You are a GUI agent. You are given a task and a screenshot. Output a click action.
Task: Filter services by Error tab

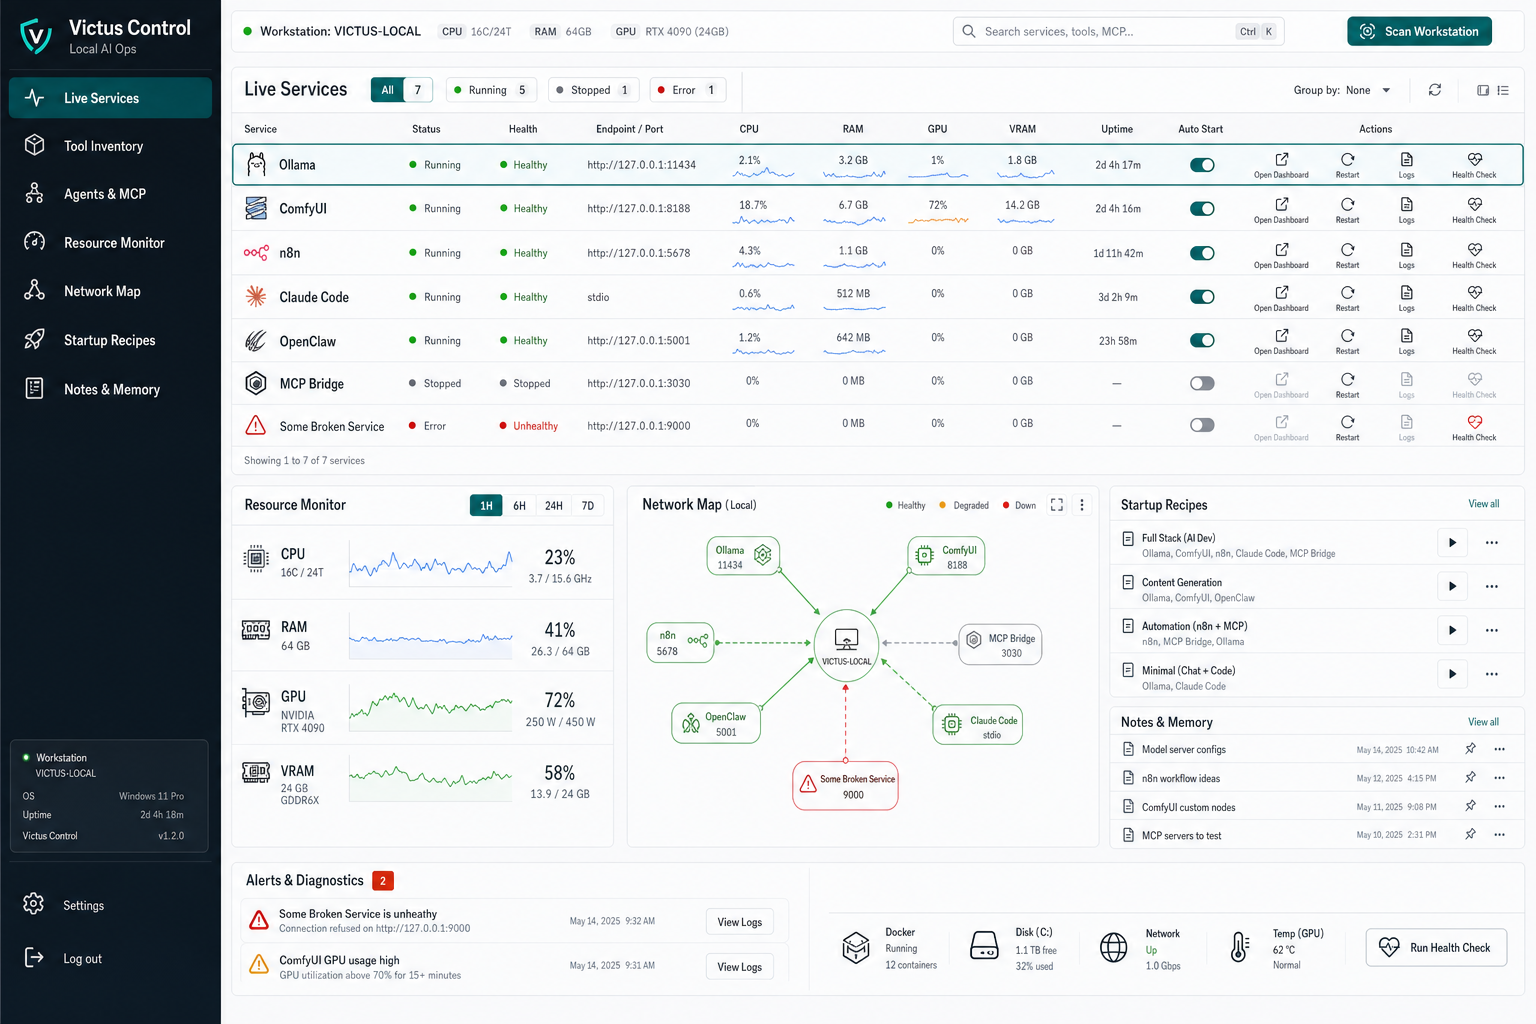(x=687, y=90)
